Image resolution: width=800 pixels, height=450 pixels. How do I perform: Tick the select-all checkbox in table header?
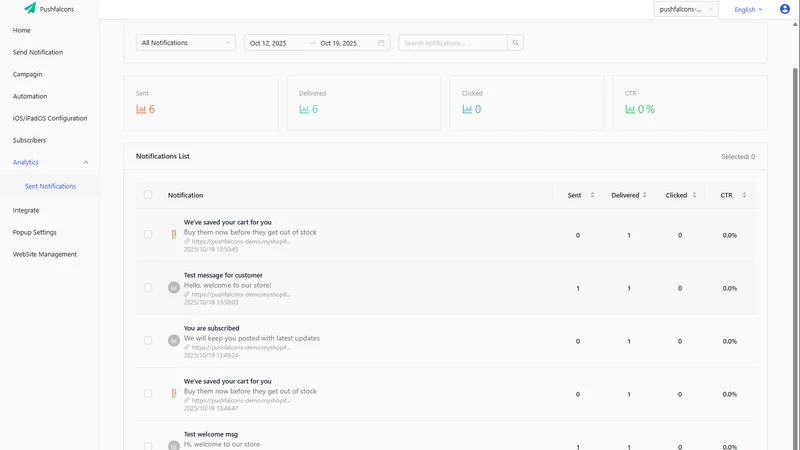point(148,194)
